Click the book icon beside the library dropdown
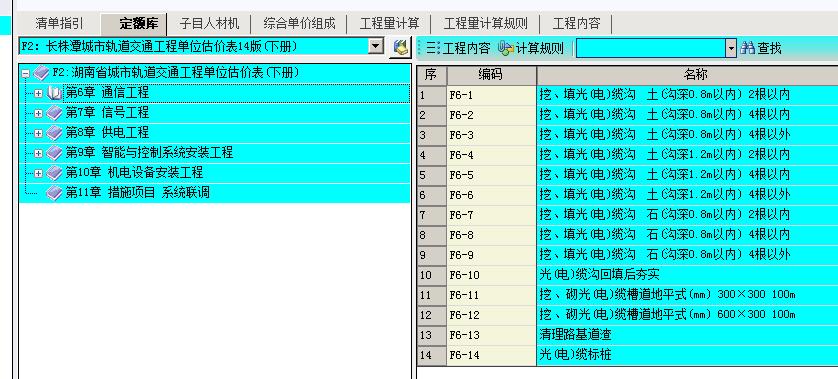 click(400, 47)
